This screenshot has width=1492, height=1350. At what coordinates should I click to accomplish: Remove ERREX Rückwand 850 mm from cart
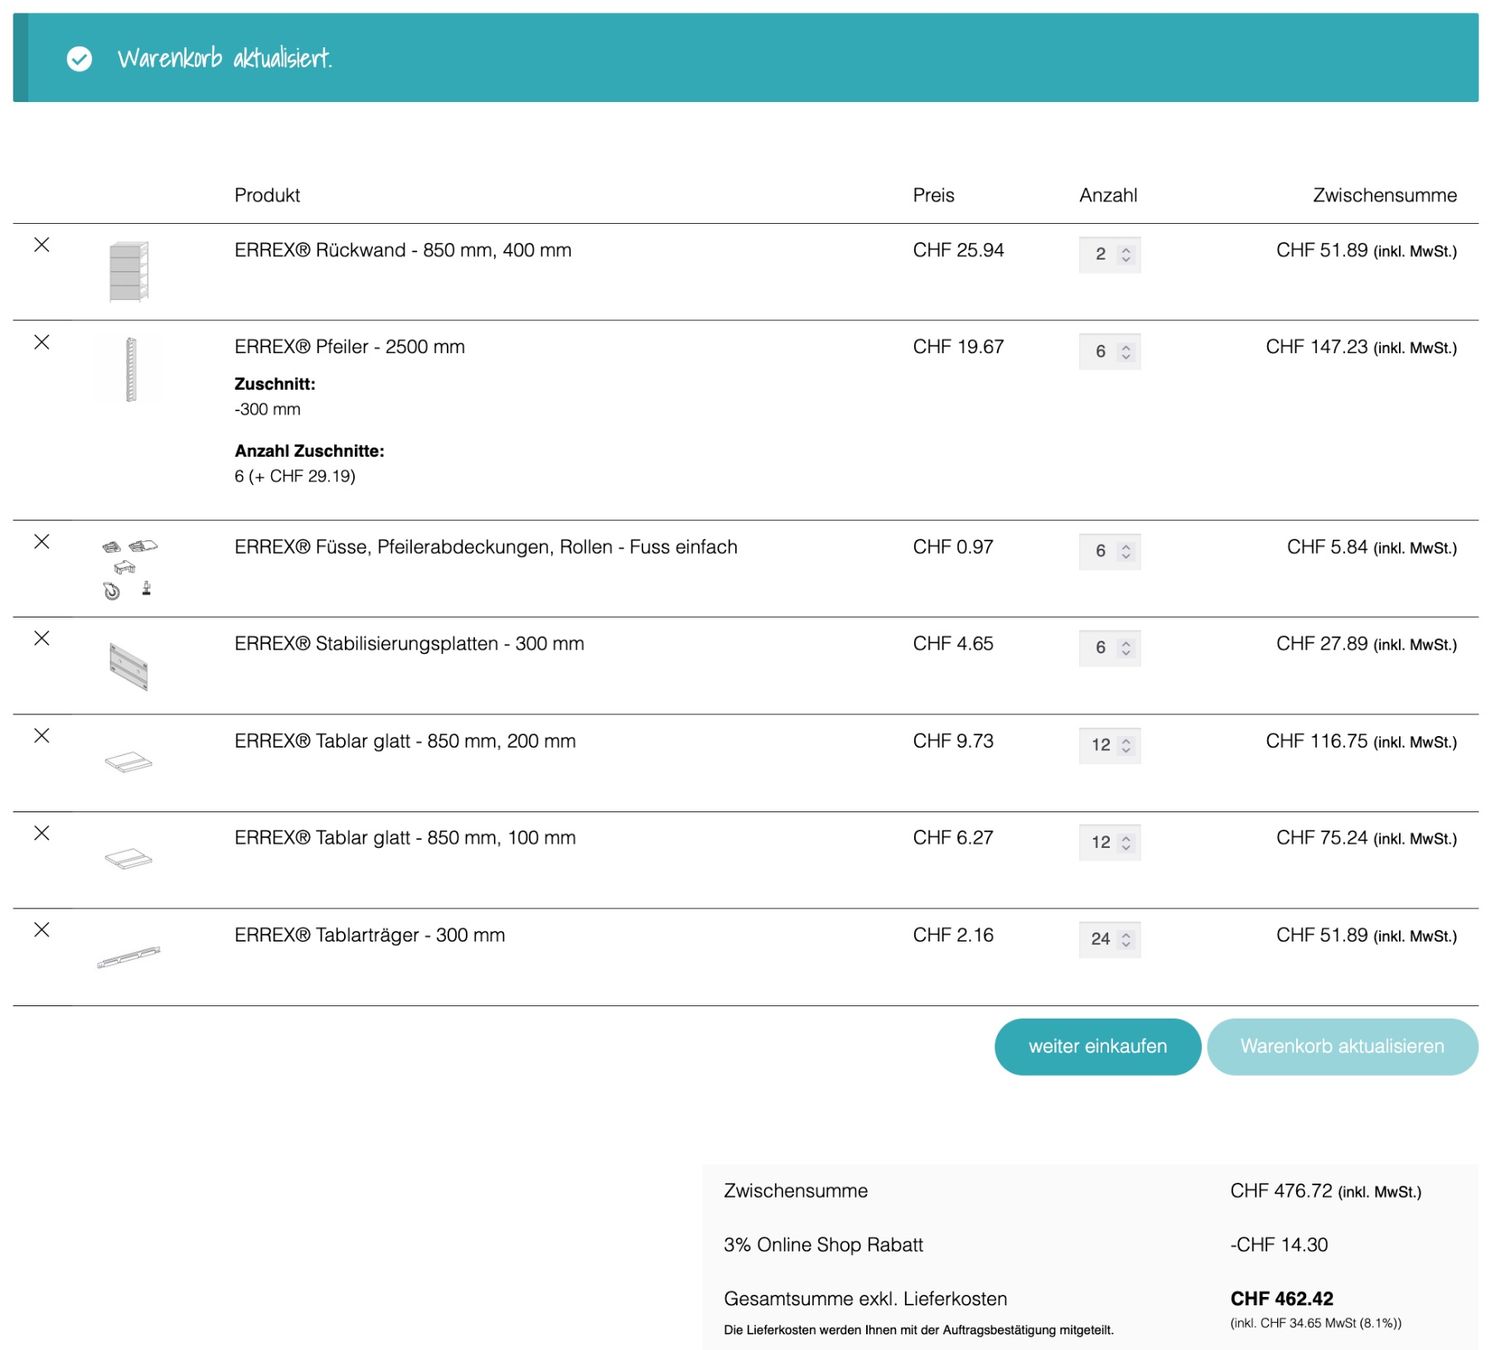pyautogui.click(x=42, y=245)
